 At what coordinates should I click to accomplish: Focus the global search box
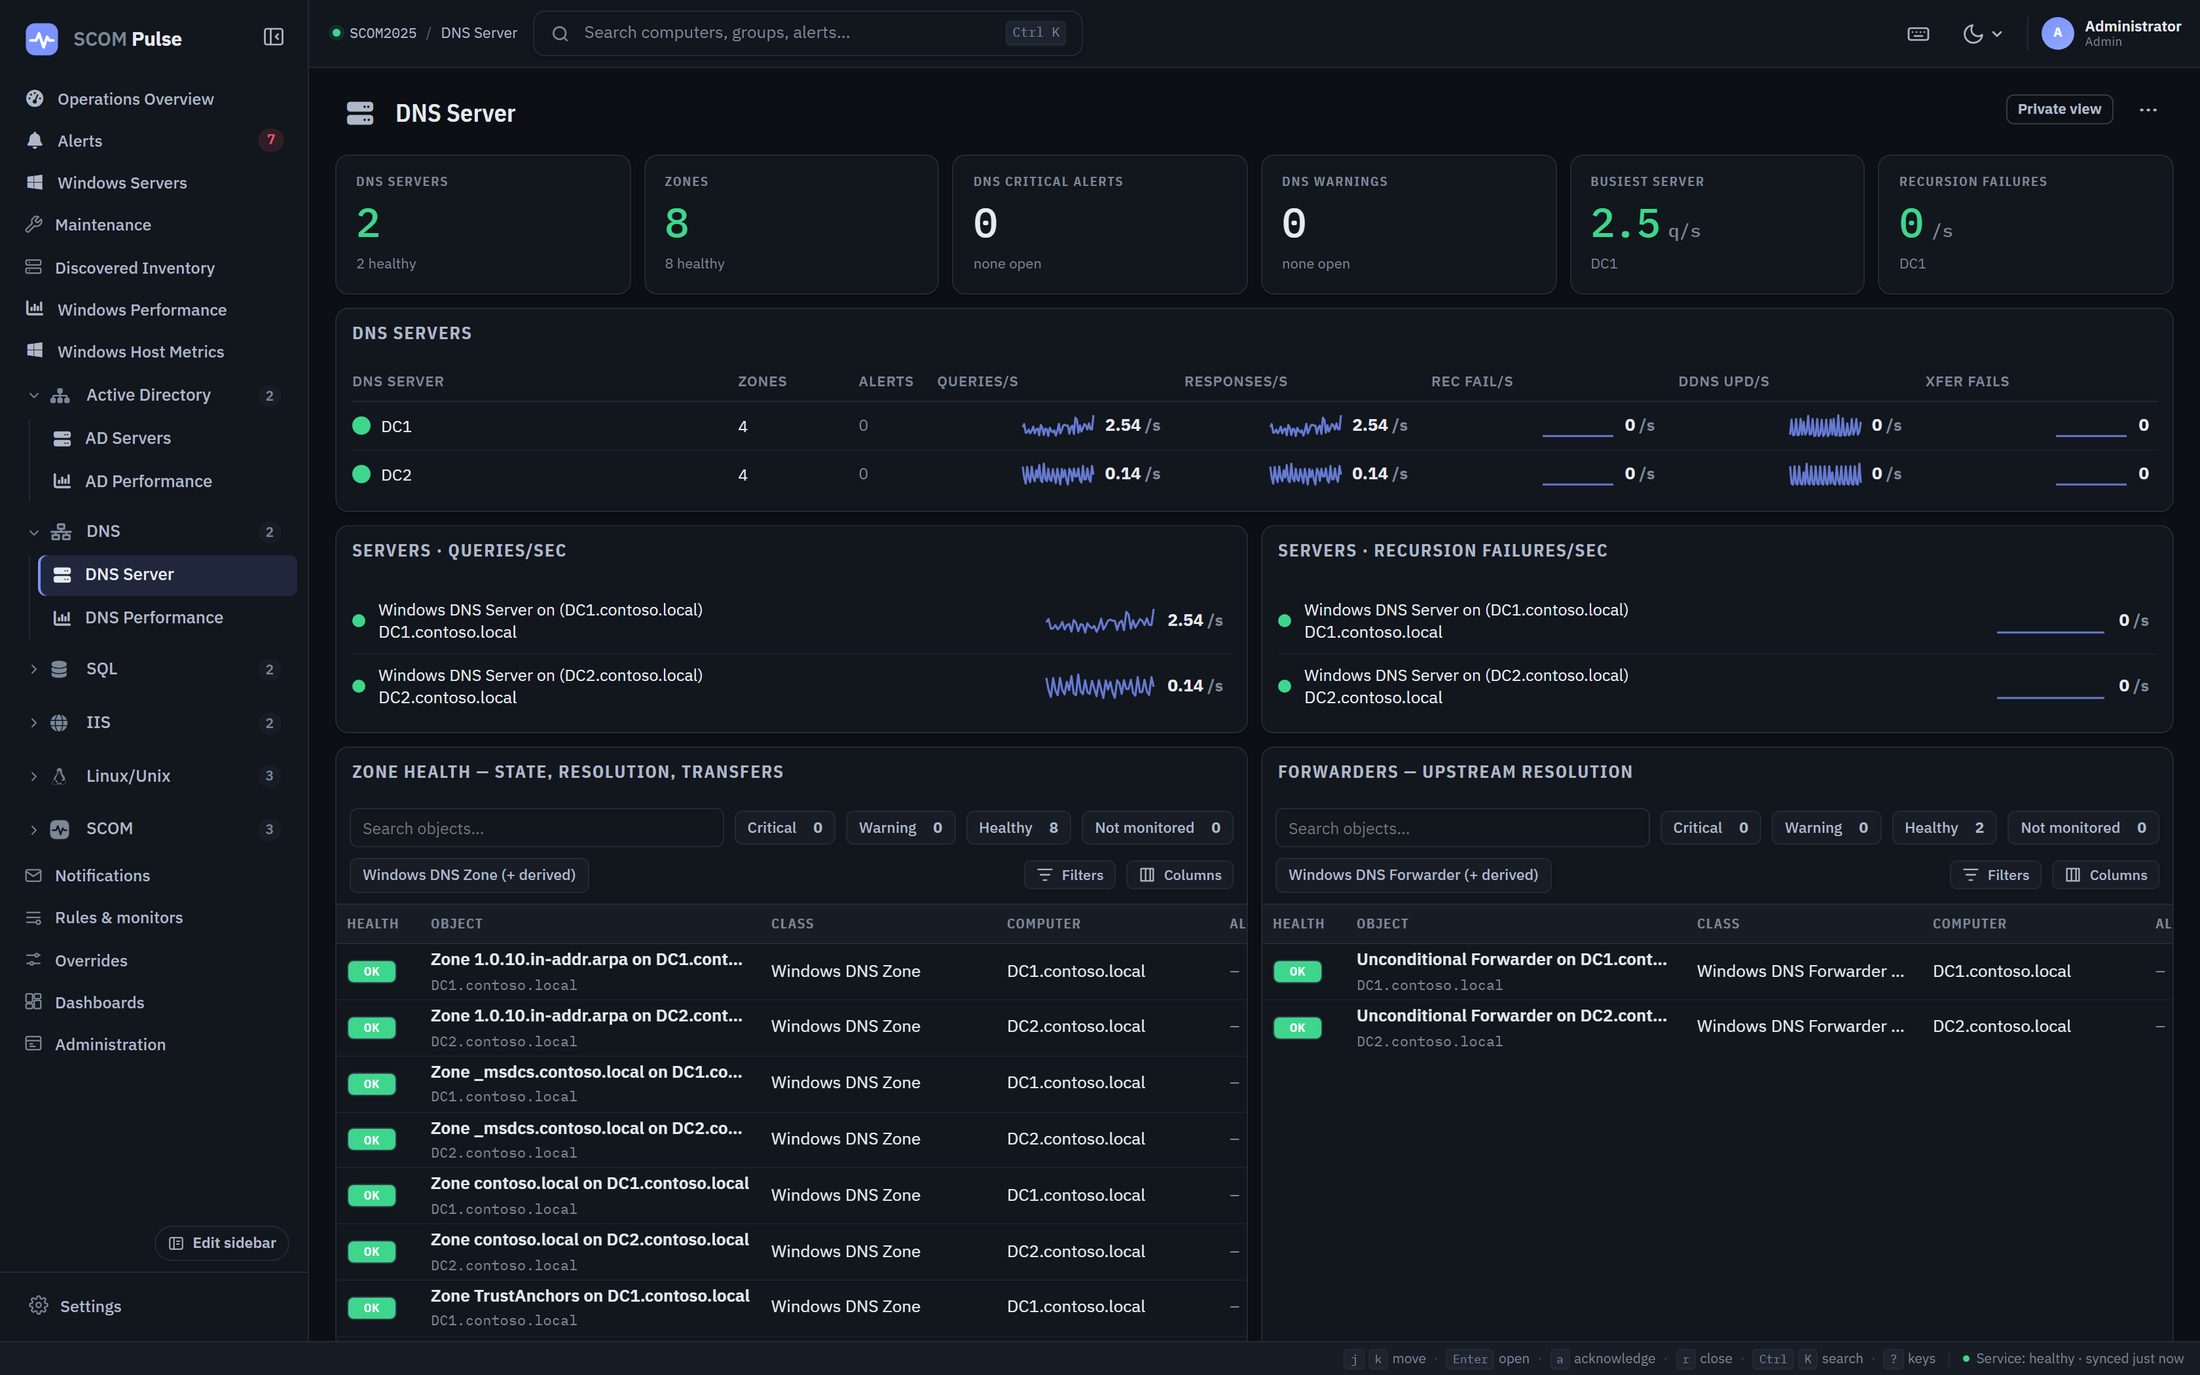(x=807, y=34)
